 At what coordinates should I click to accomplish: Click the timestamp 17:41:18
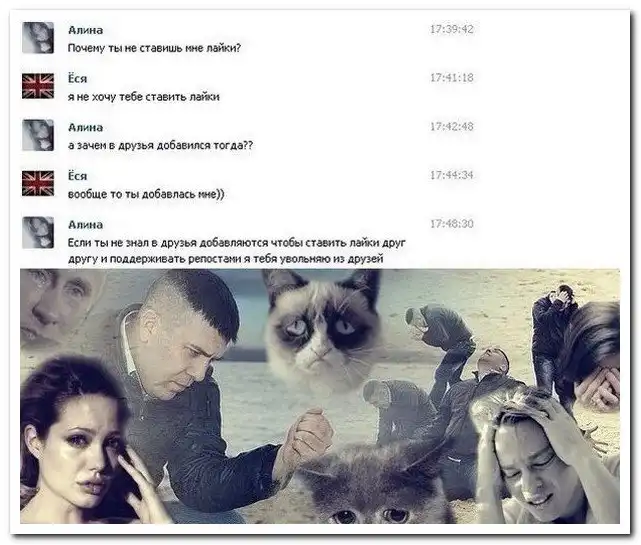pyautogui.click(x=452, y=78)
